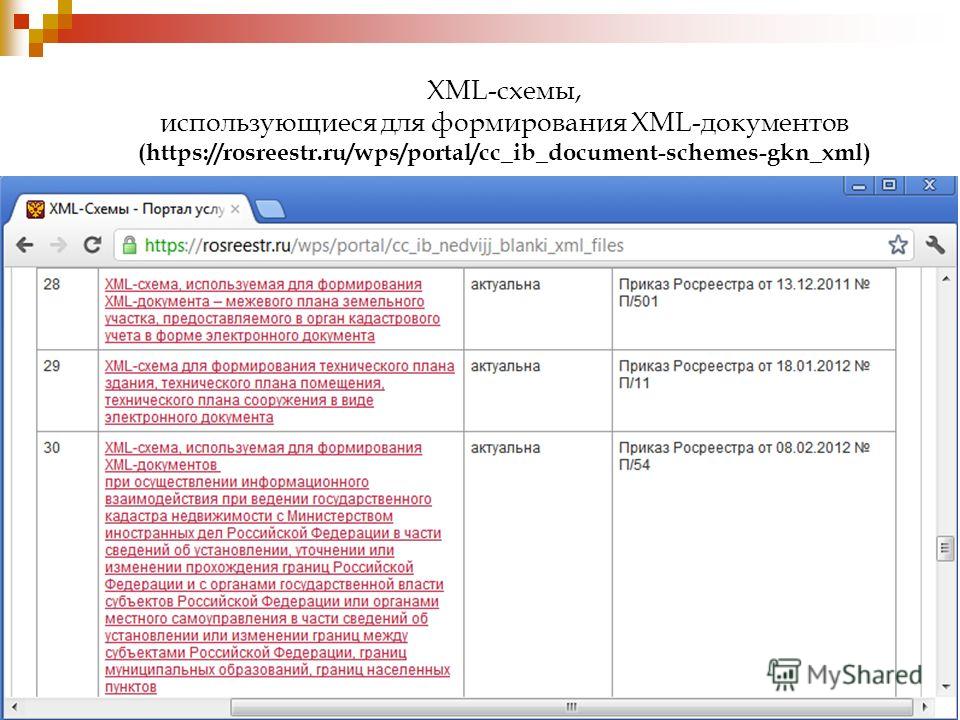This screenshot has width=960, height=720.
Task: Click the vertical scrollbar up arrow
Action: pyautogui.click(x=945, y=279)
